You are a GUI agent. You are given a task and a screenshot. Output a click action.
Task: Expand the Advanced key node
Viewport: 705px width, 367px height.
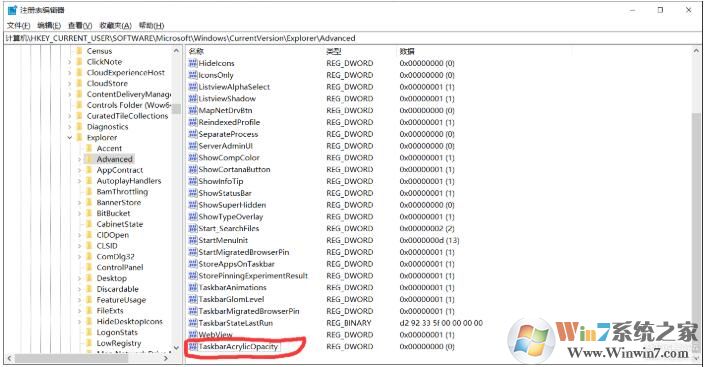(x=80, y=159)
